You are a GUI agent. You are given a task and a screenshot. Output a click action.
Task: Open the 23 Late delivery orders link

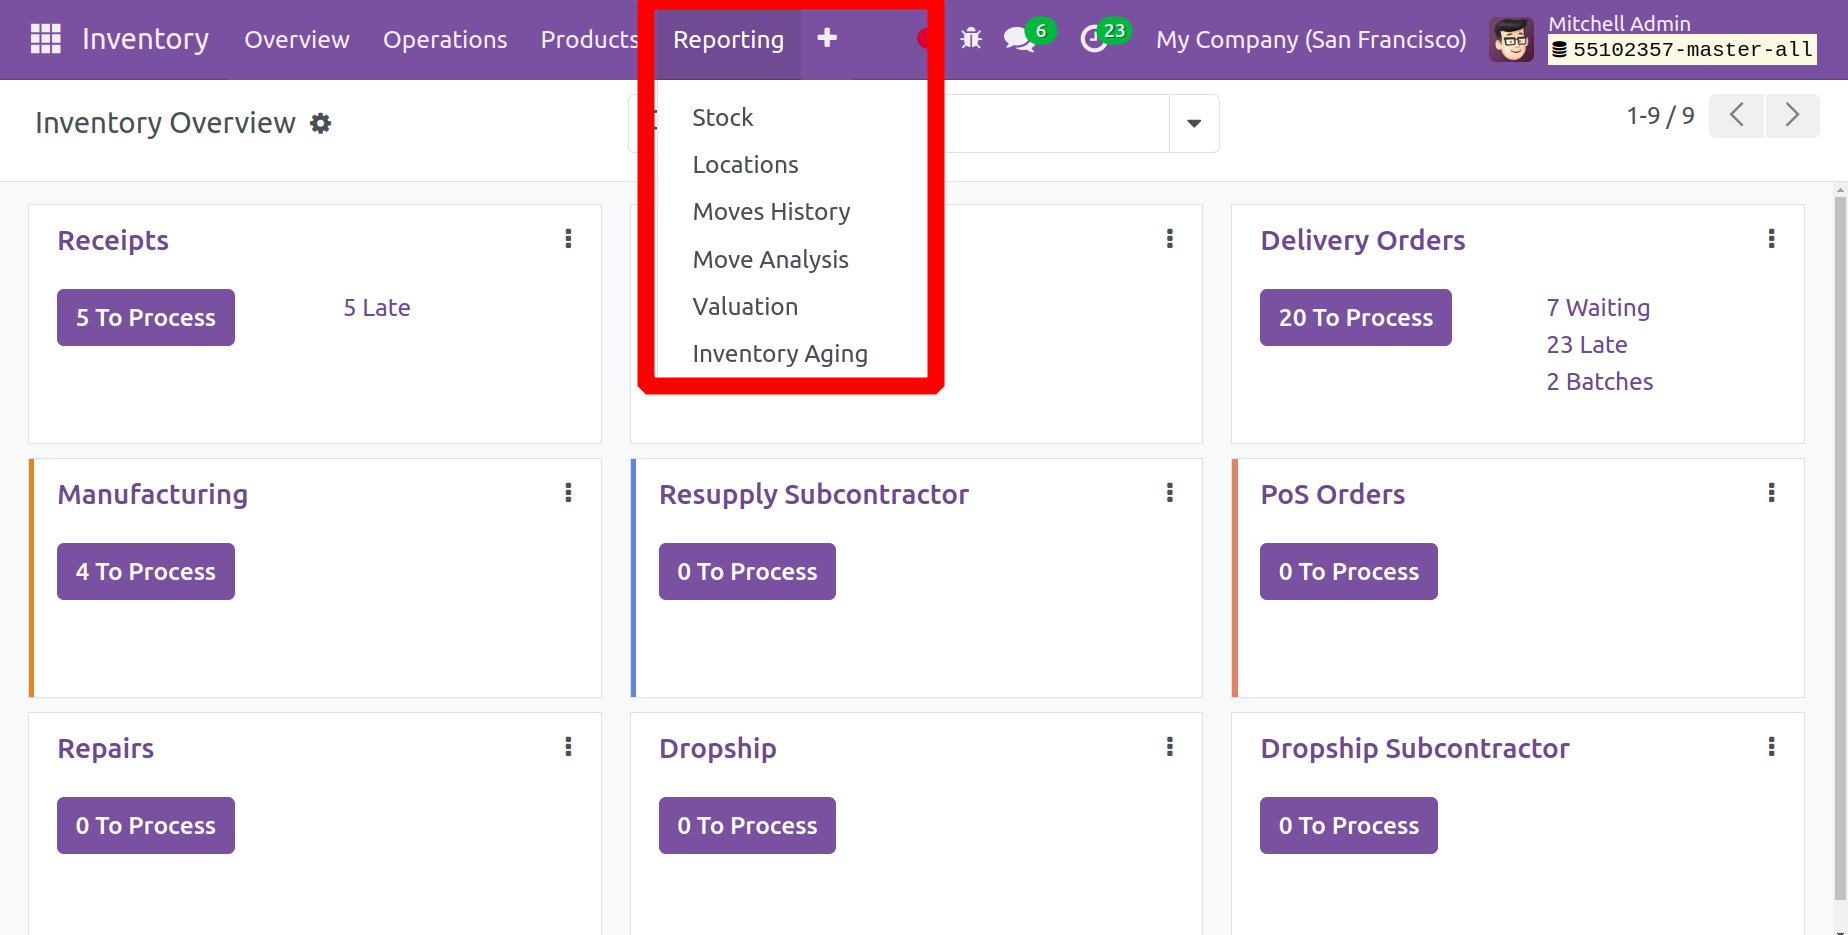click(x=1586, y=345)
